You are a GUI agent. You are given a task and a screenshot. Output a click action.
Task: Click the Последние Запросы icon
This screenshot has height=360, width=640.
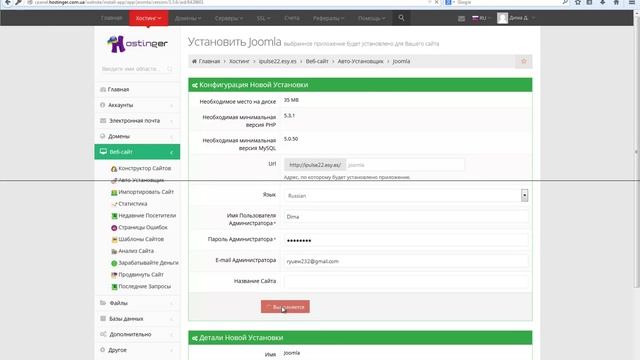(x=114, y=287)
